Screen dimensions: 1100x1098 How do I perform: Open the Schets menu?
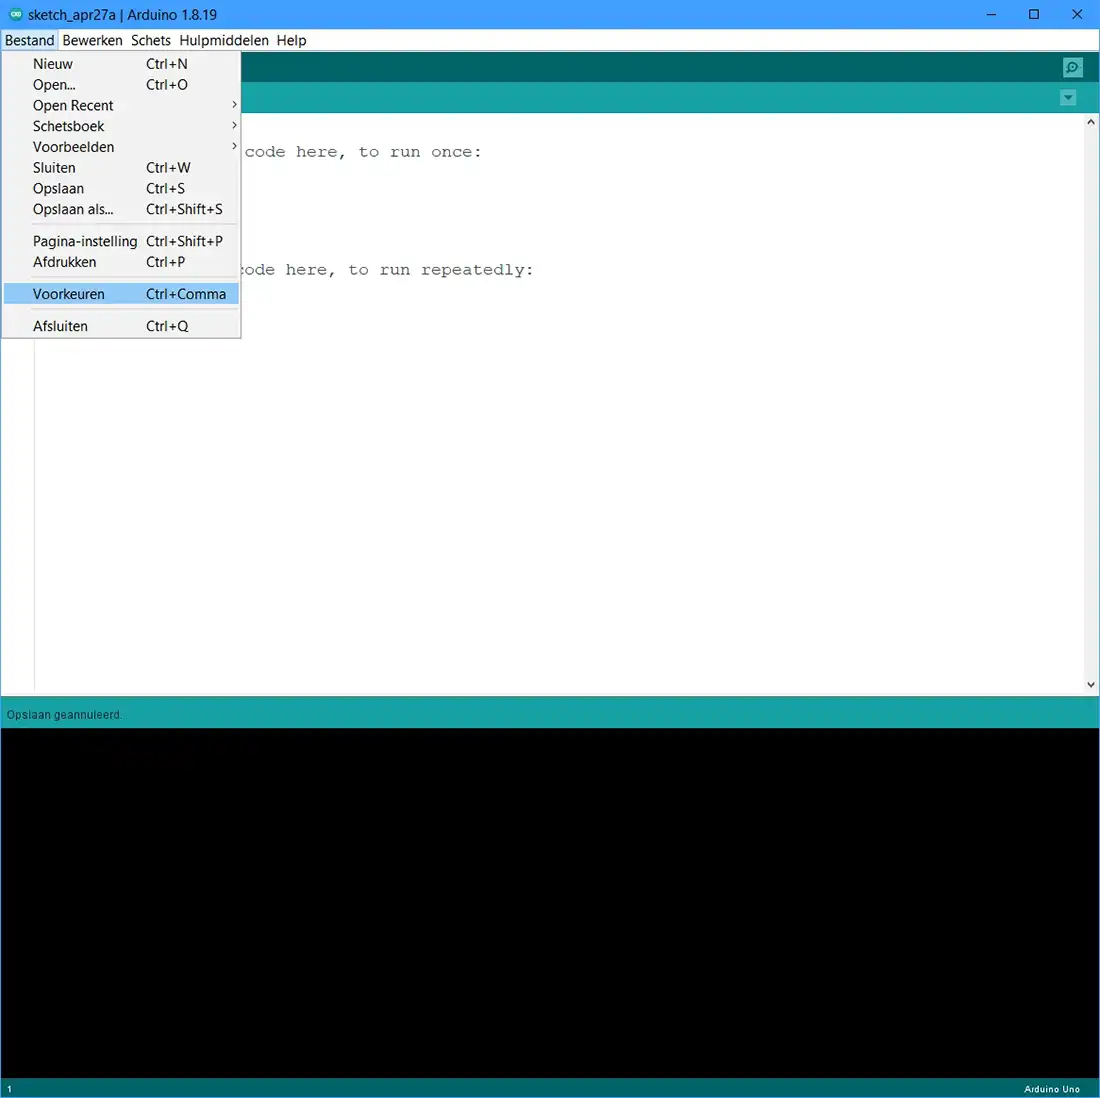(x=151, y=40)
